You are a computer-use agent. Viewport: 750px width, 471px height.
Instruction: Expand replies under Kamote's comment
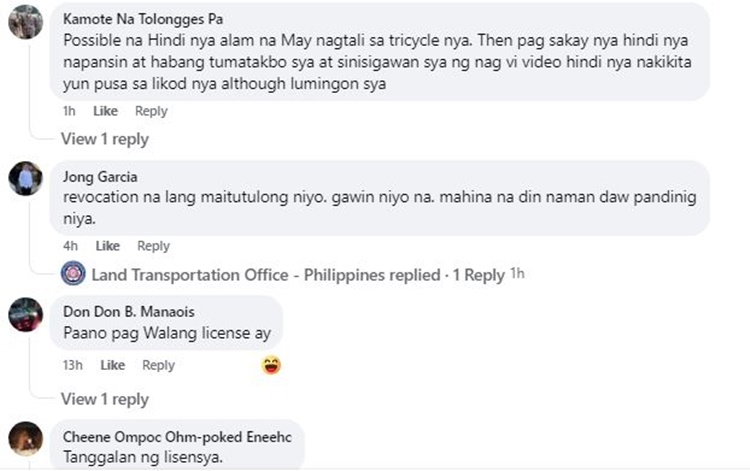(x=105, y=139)
